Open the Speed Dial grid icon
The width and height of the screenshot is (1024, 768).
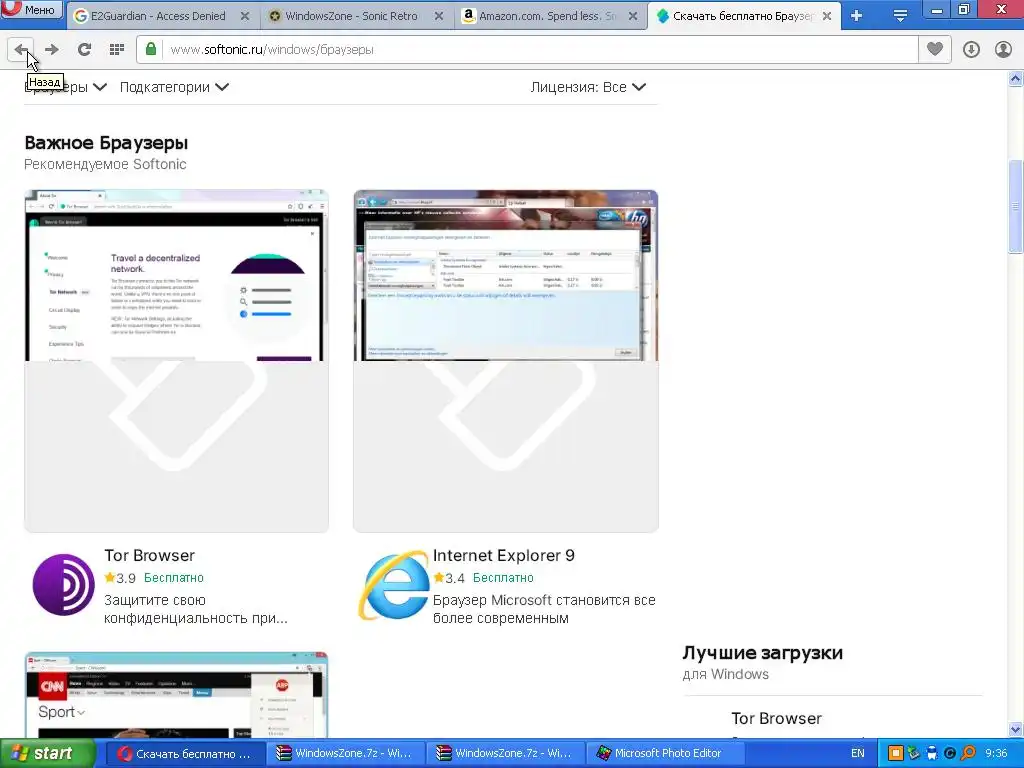117,50
